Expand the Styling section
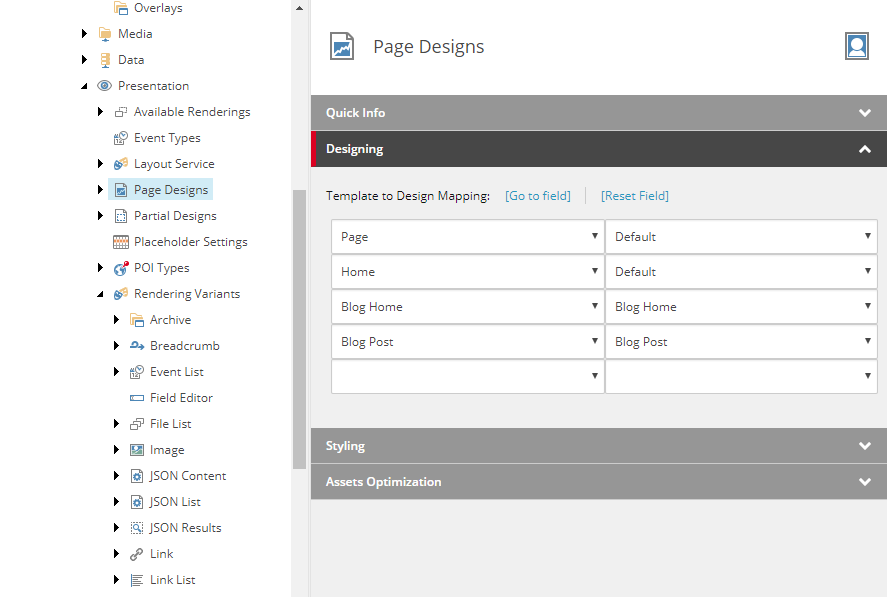 pyautogui.click(x=599, y=446)
